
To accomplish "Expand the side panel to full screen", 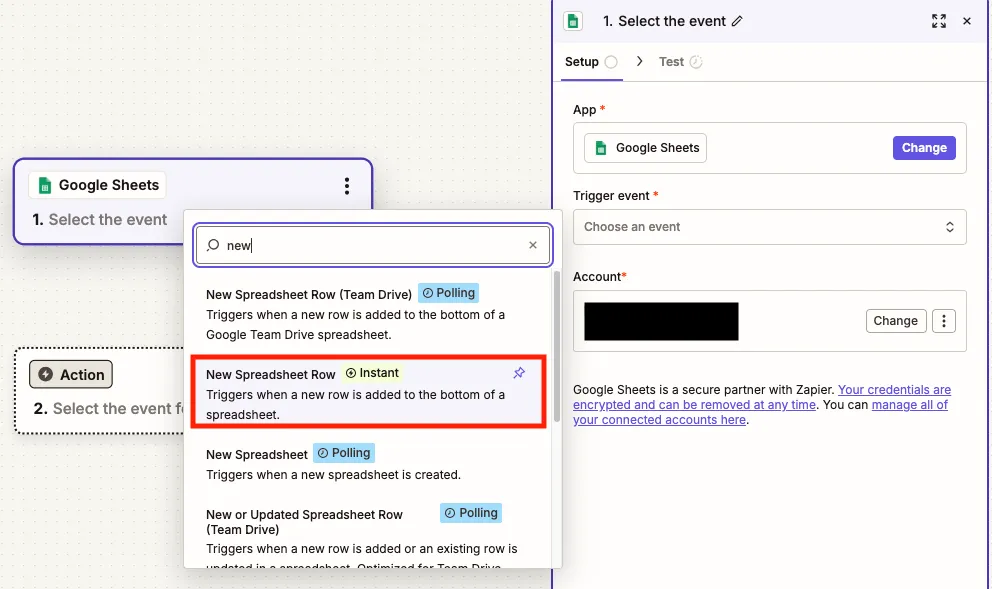I will pos(939,21).
